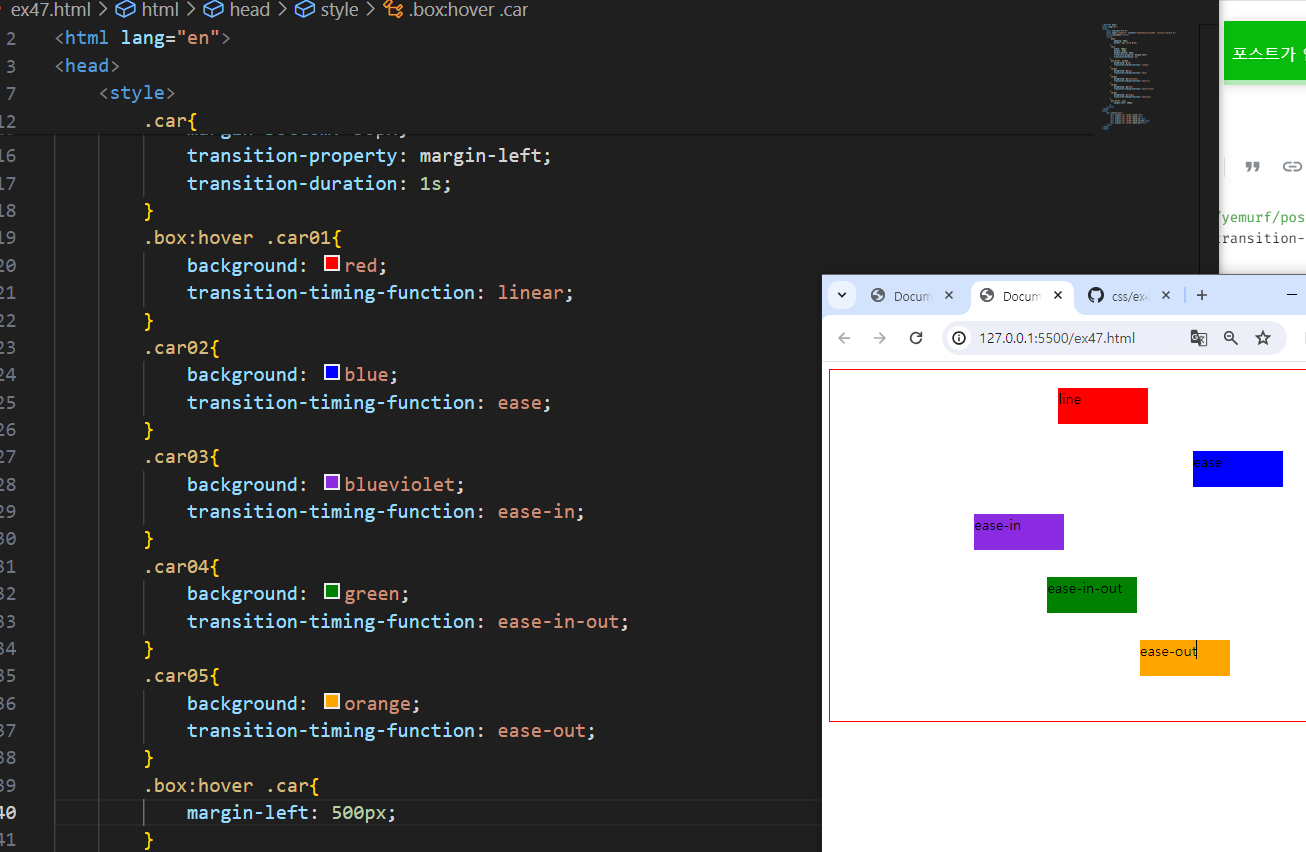This screenshot has width=1306, height=852.
Task: Click the html element icon in breadcrumb
Action: (125, 10)
